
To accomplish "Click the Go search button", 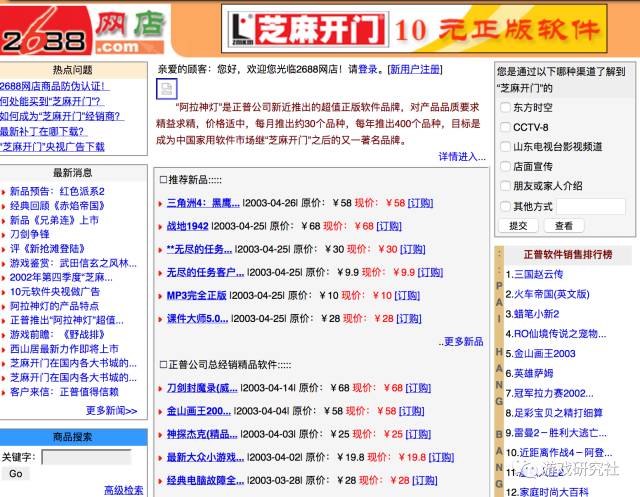I will click(16, 474).
